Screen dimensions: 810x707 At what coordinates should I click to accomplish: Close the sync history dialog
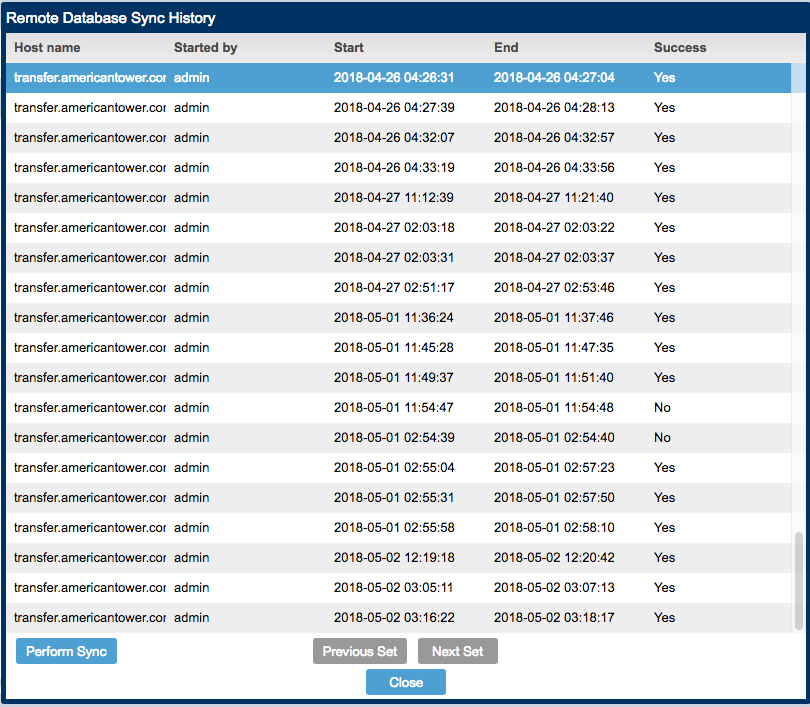[405, 682]
